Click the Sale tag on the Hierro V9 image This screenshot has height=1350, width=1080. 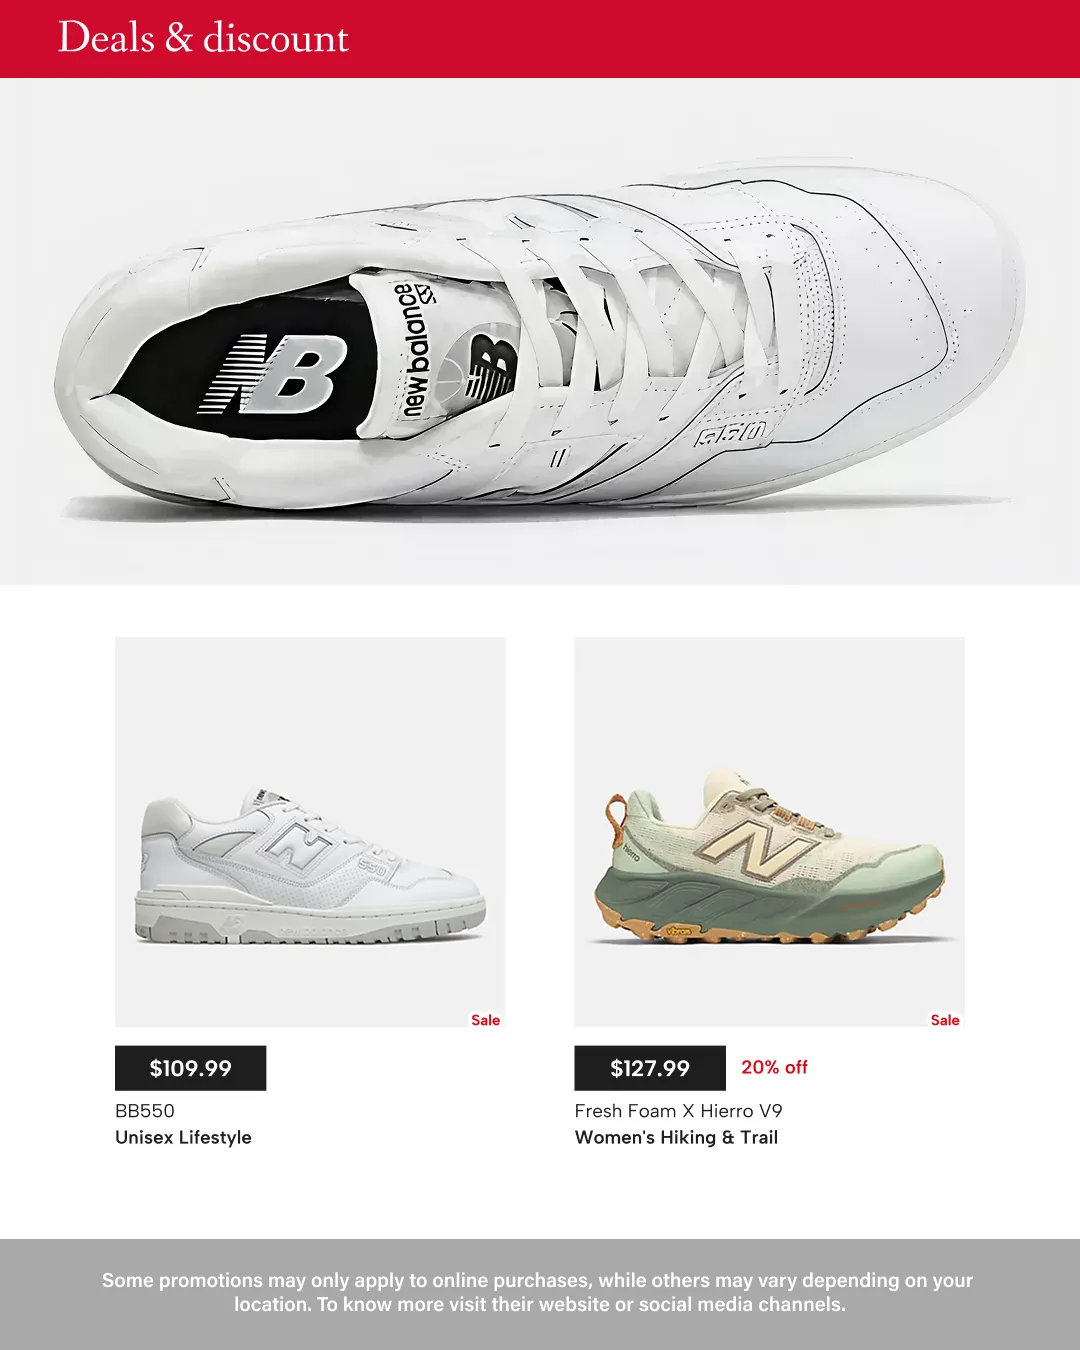coord(945,1020)
